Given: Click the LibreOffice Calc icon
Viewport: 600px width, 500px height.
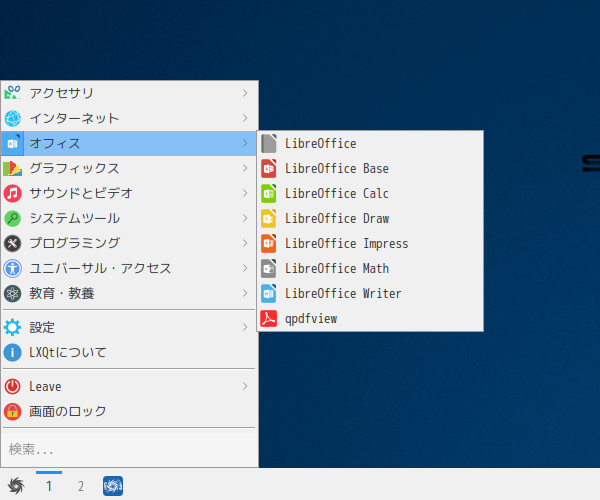Looking at the screenshot, I should click(x=269, y=194).
